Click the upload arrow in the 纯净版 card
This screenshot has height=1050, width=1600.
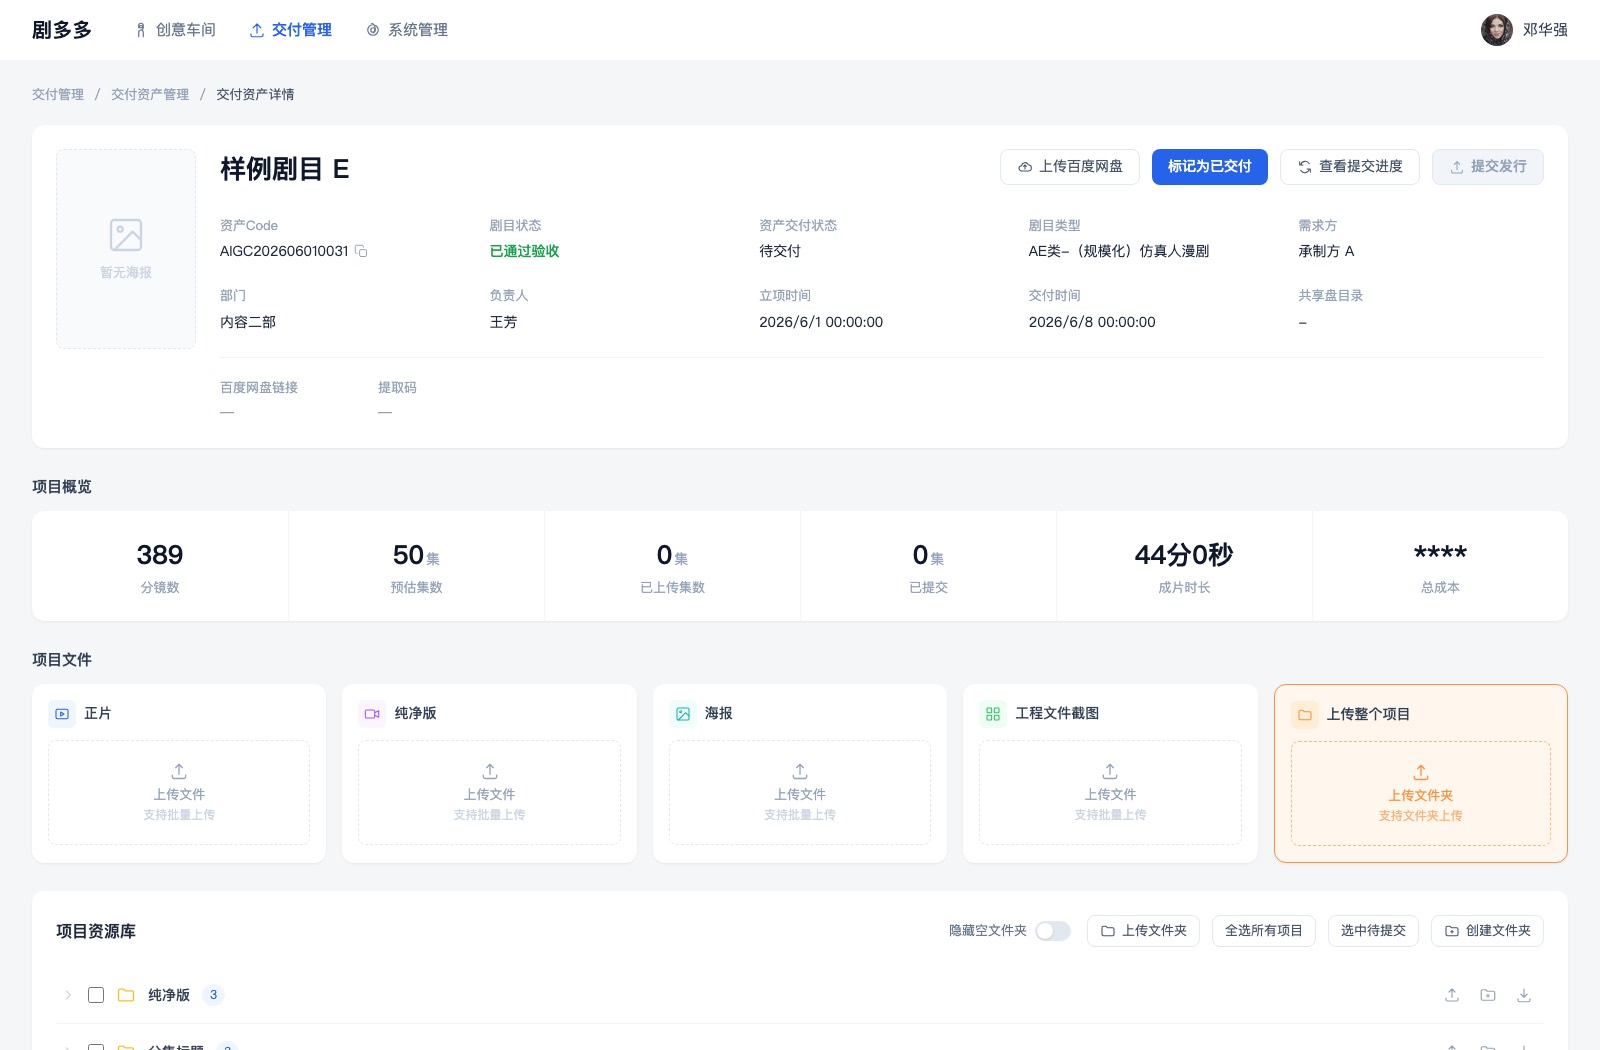490,771
